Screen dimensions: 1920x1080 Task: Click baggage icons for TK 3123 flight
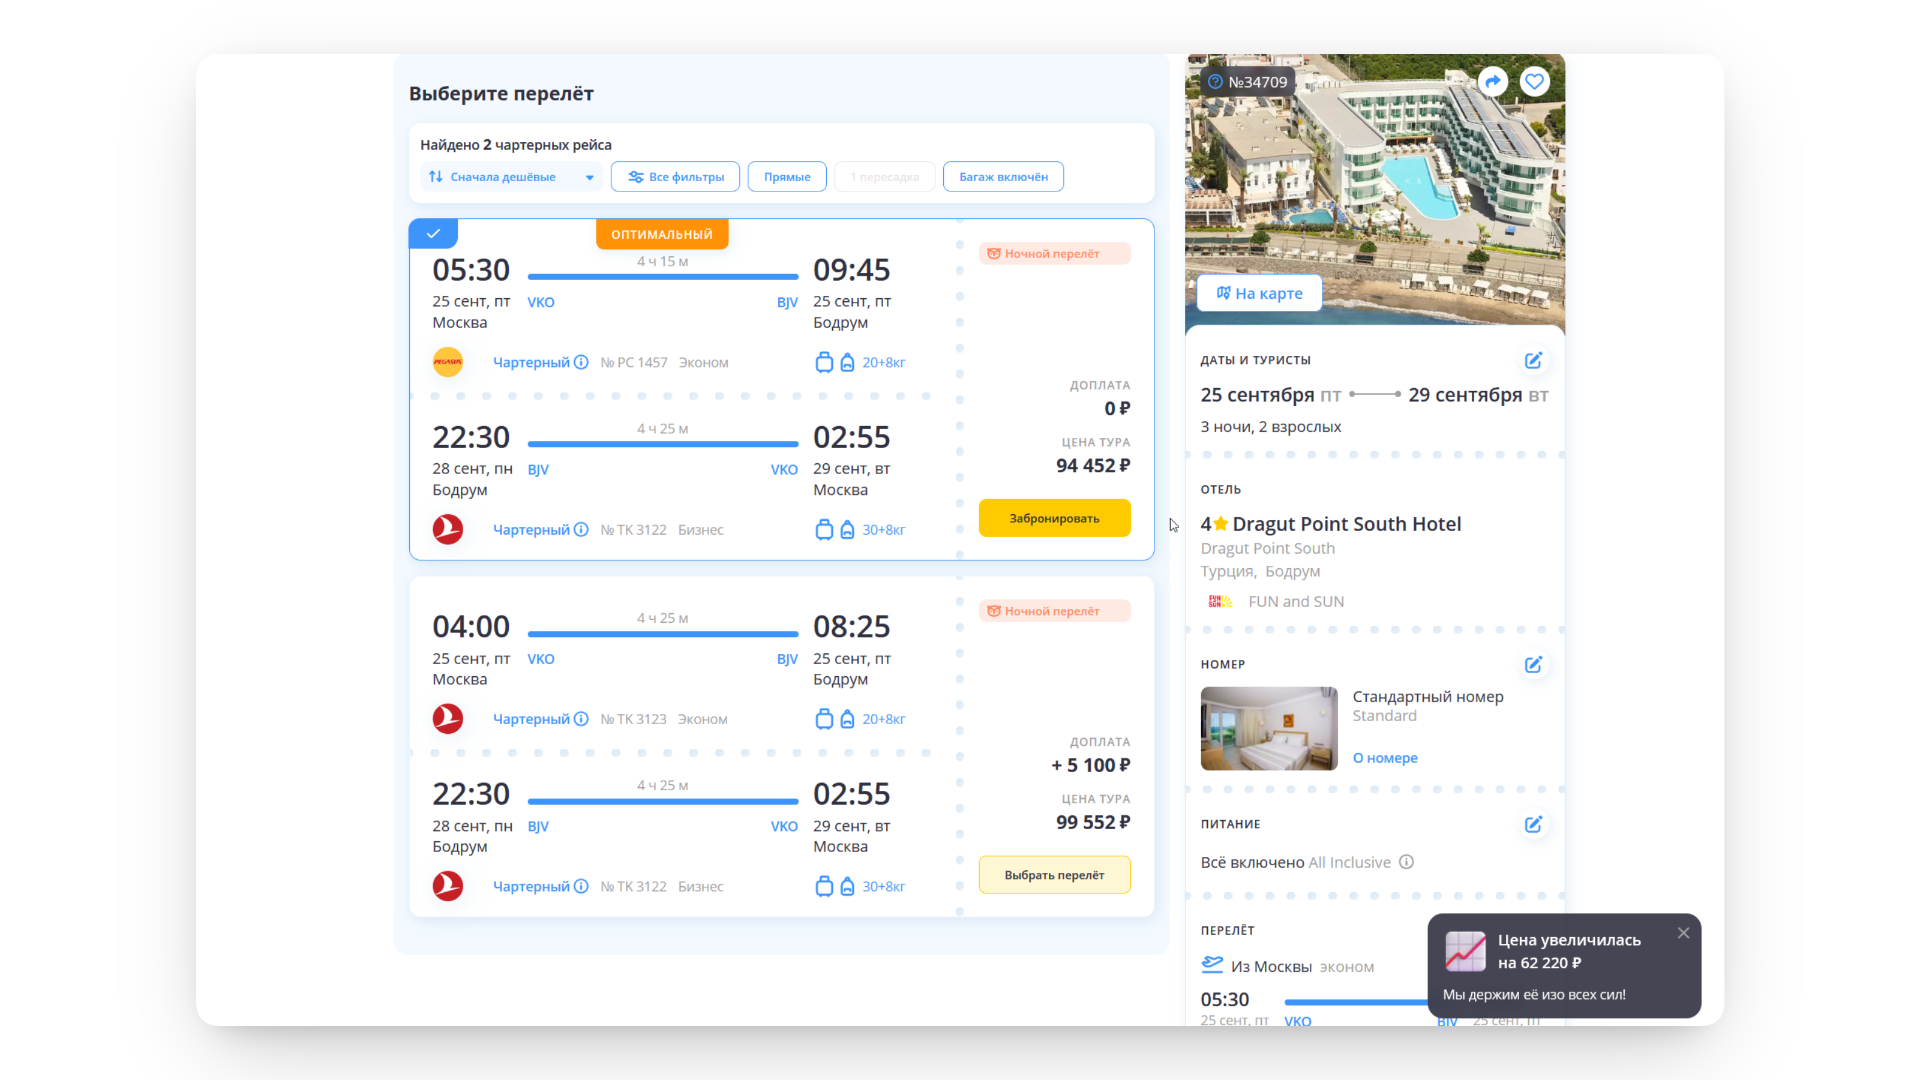click(x=835, y=719)
